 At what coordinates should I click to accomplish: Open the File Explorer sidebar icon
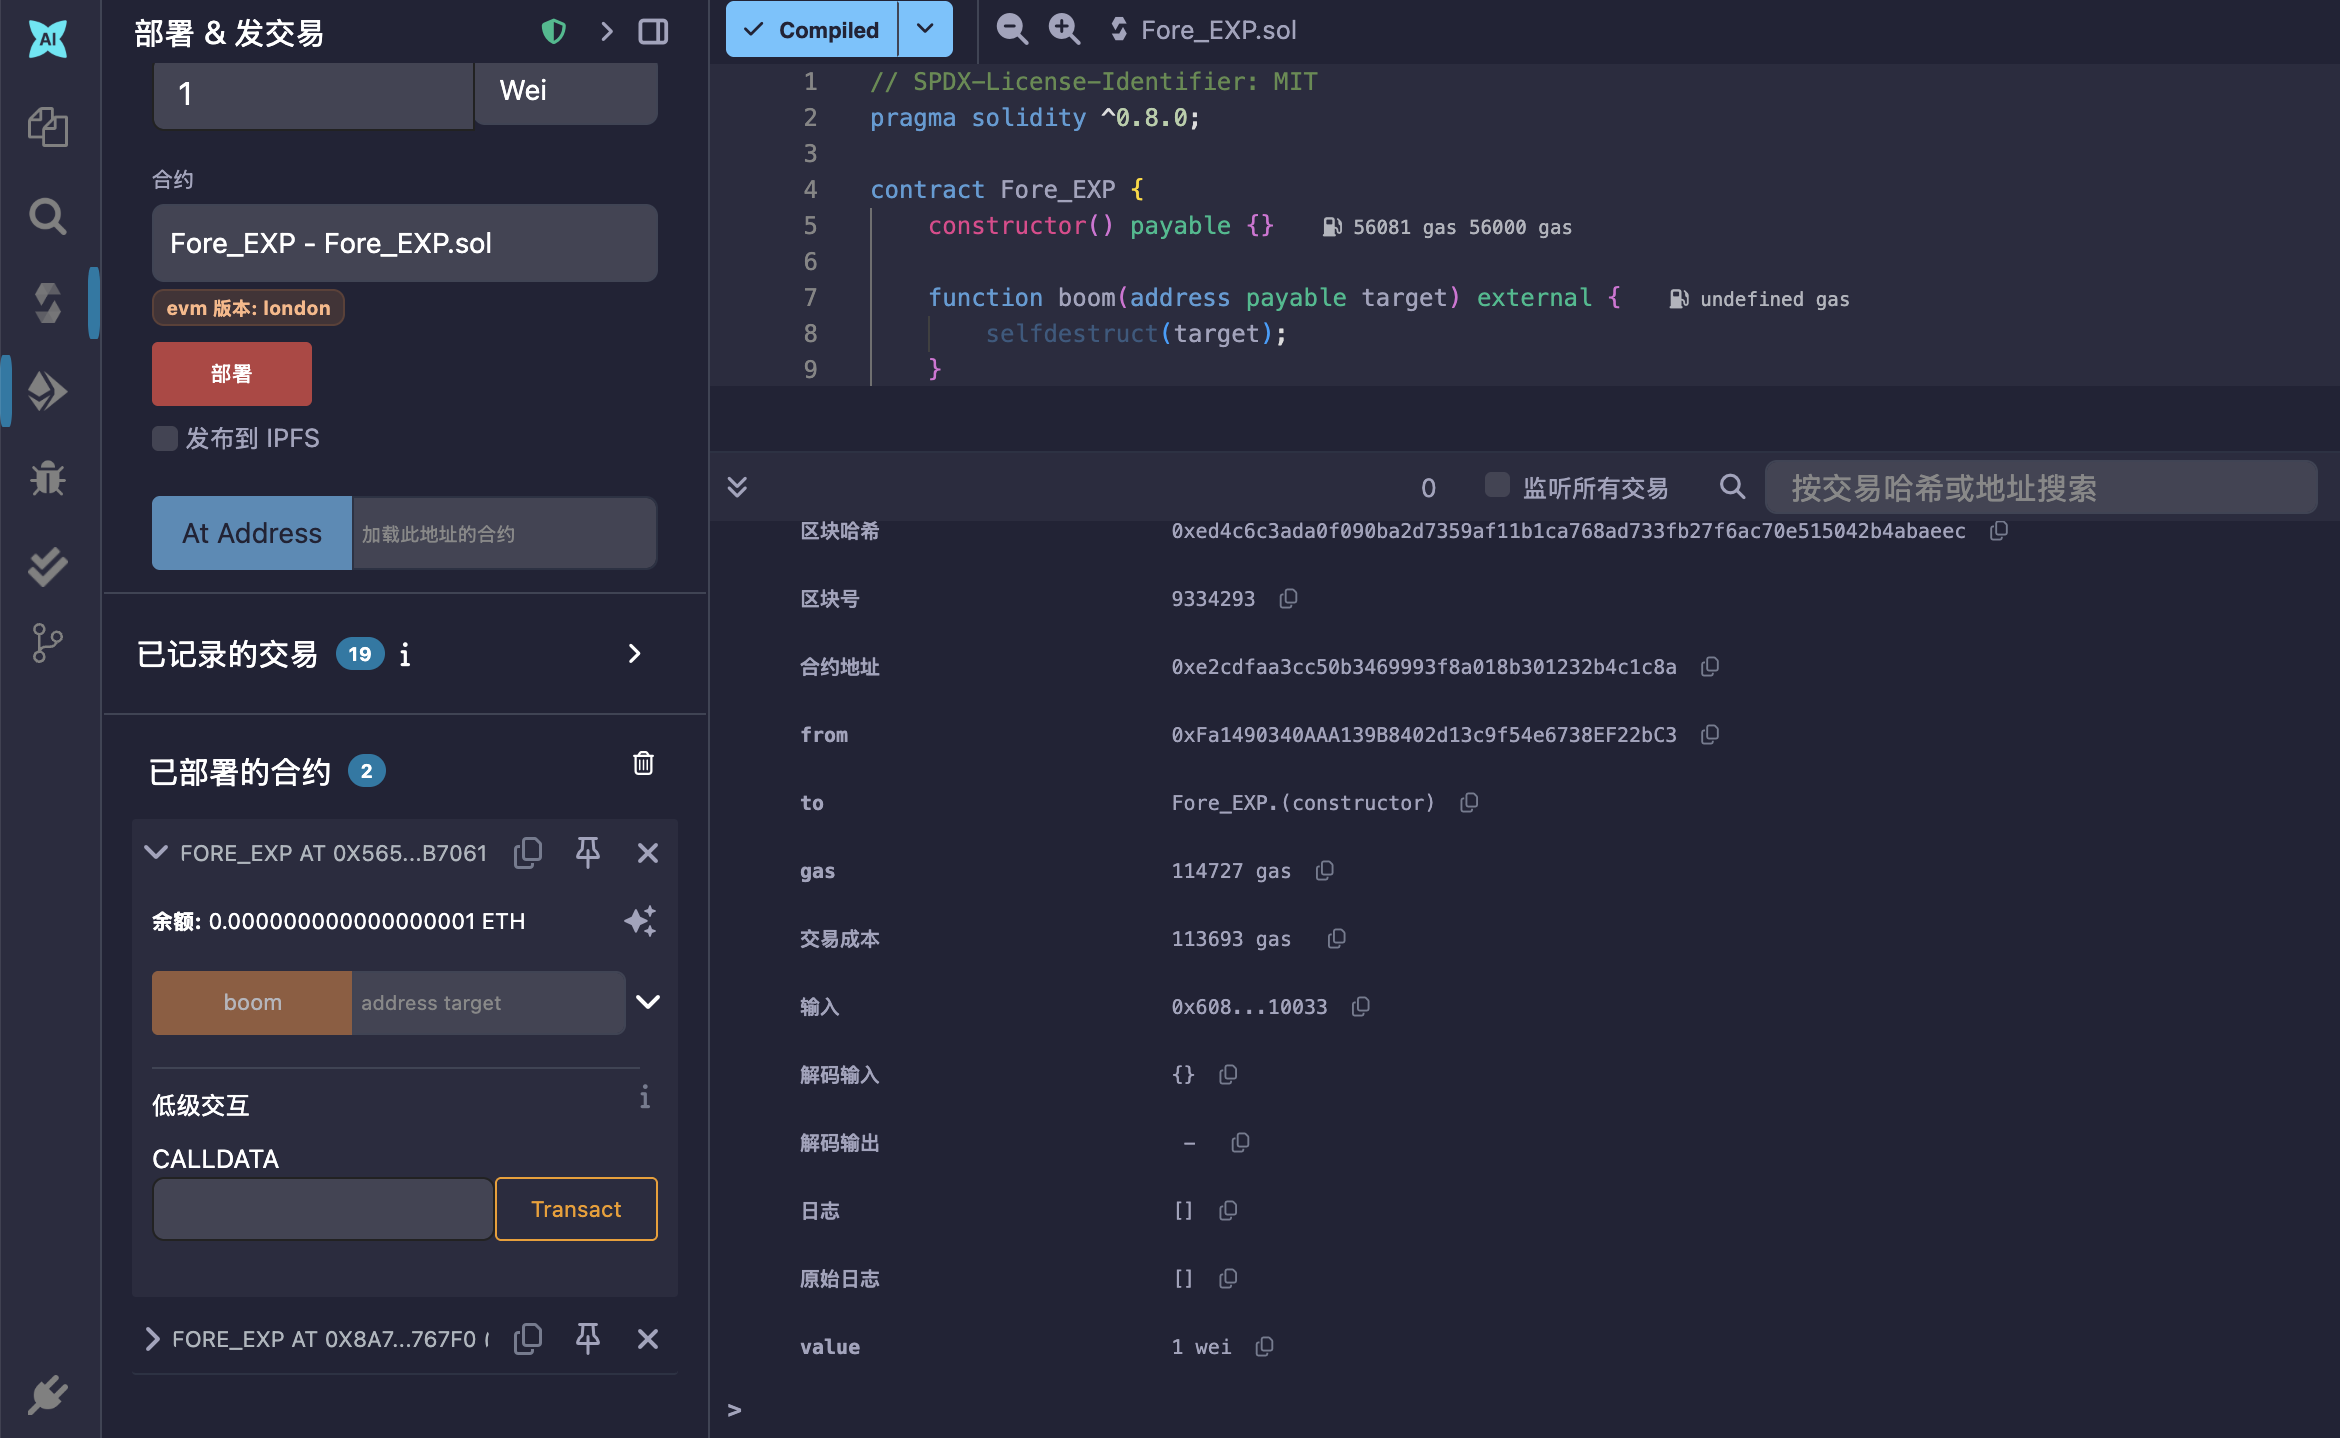pos(47,127)
